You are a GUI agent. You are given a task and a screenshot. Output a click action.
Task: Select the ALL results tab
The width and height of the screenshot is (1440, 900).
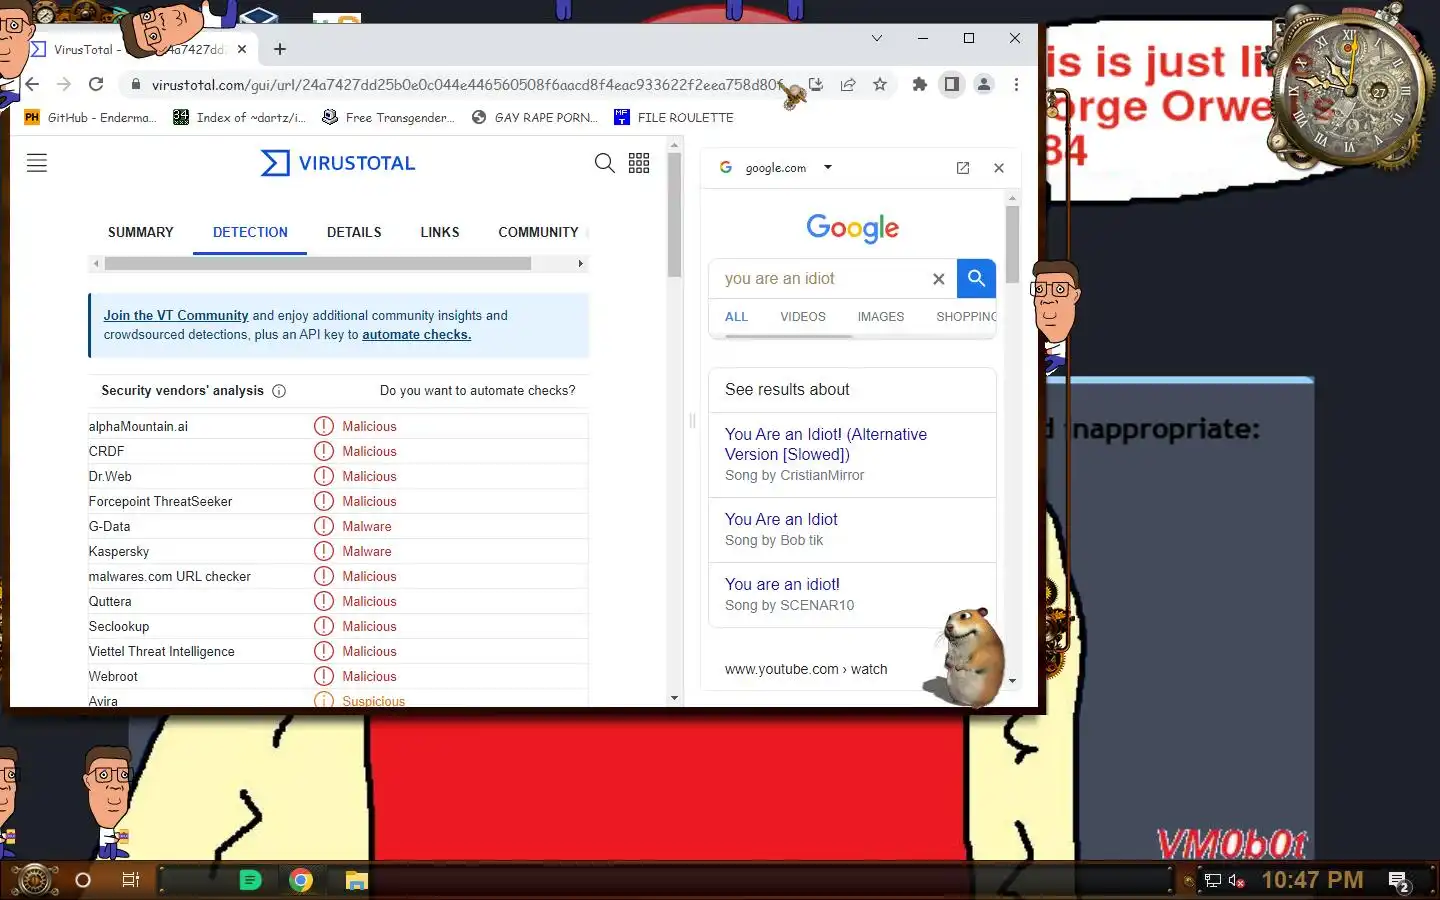click(x=737, y=317)
